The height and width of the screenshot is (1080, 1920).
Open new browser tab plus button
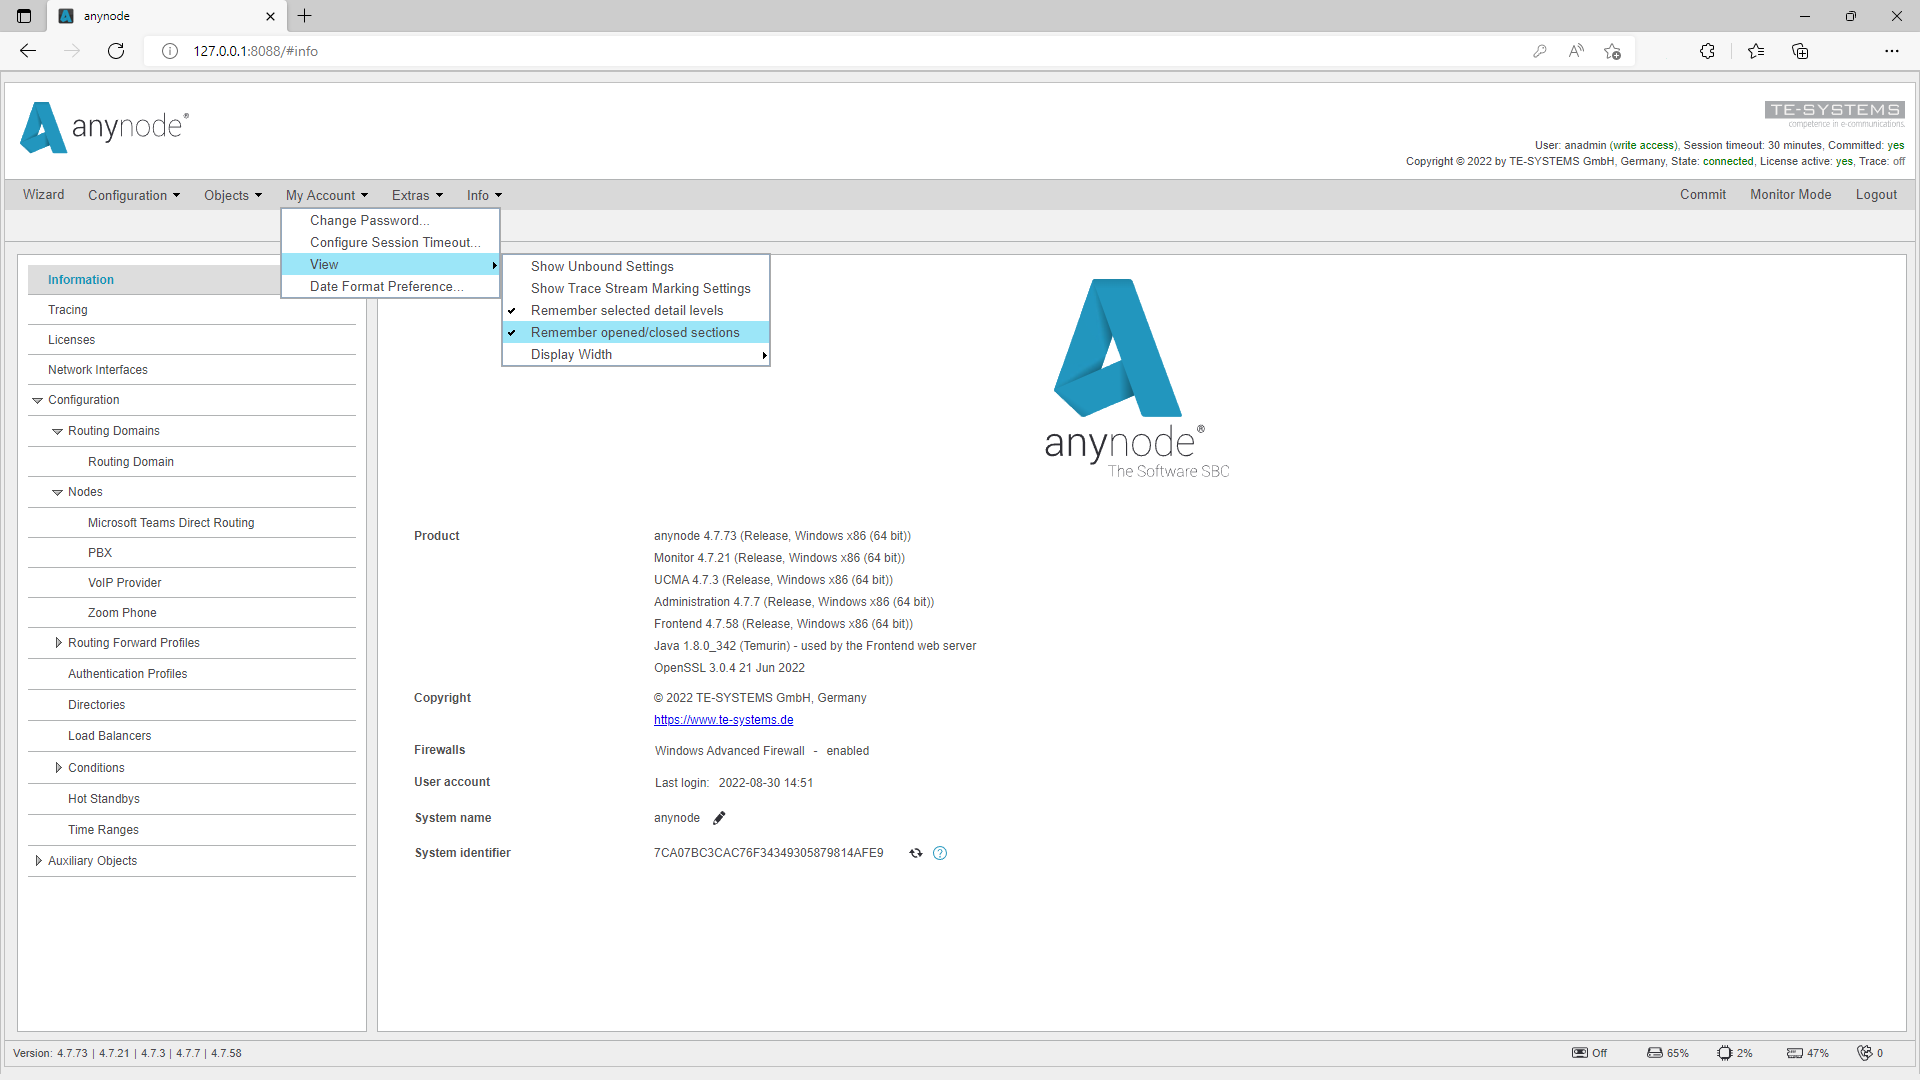pyautogui.click(x=305, y=16)
